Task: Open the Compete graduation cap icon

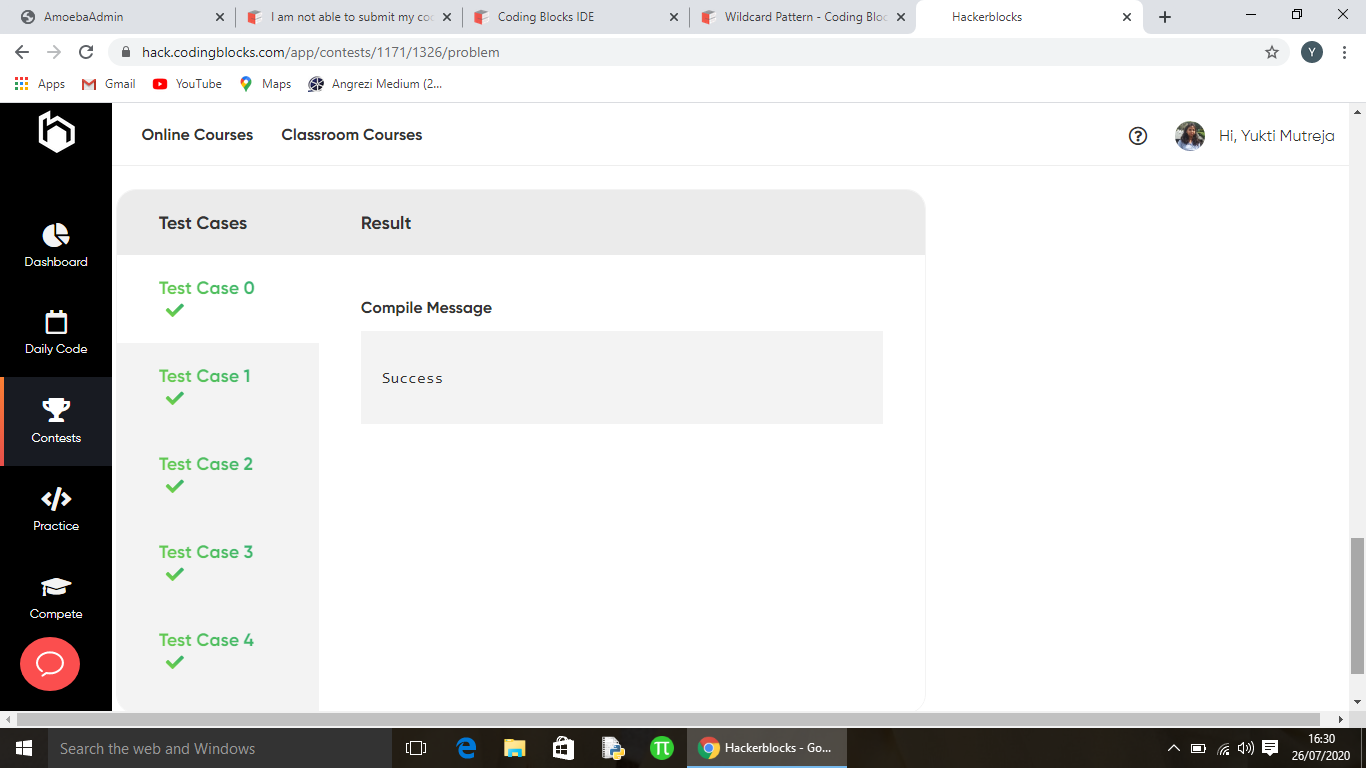Action: [56, 587]
